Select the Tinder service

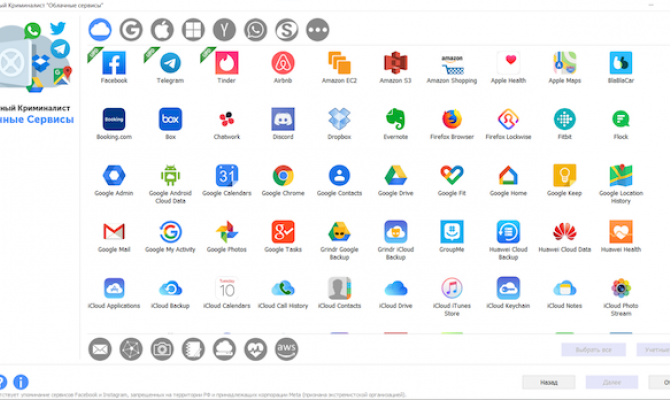click(x=226, y=63)
